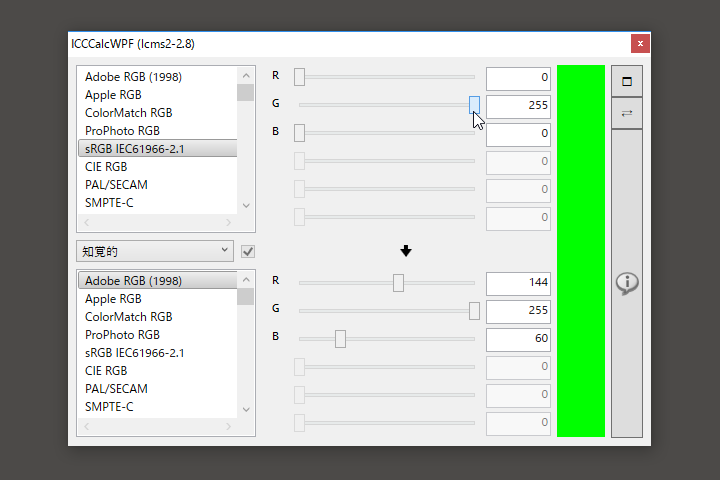The width and height of the screenshot is (720, 480).
Task: Click the source list scroll up arrow
Action: tap(246, 75)
